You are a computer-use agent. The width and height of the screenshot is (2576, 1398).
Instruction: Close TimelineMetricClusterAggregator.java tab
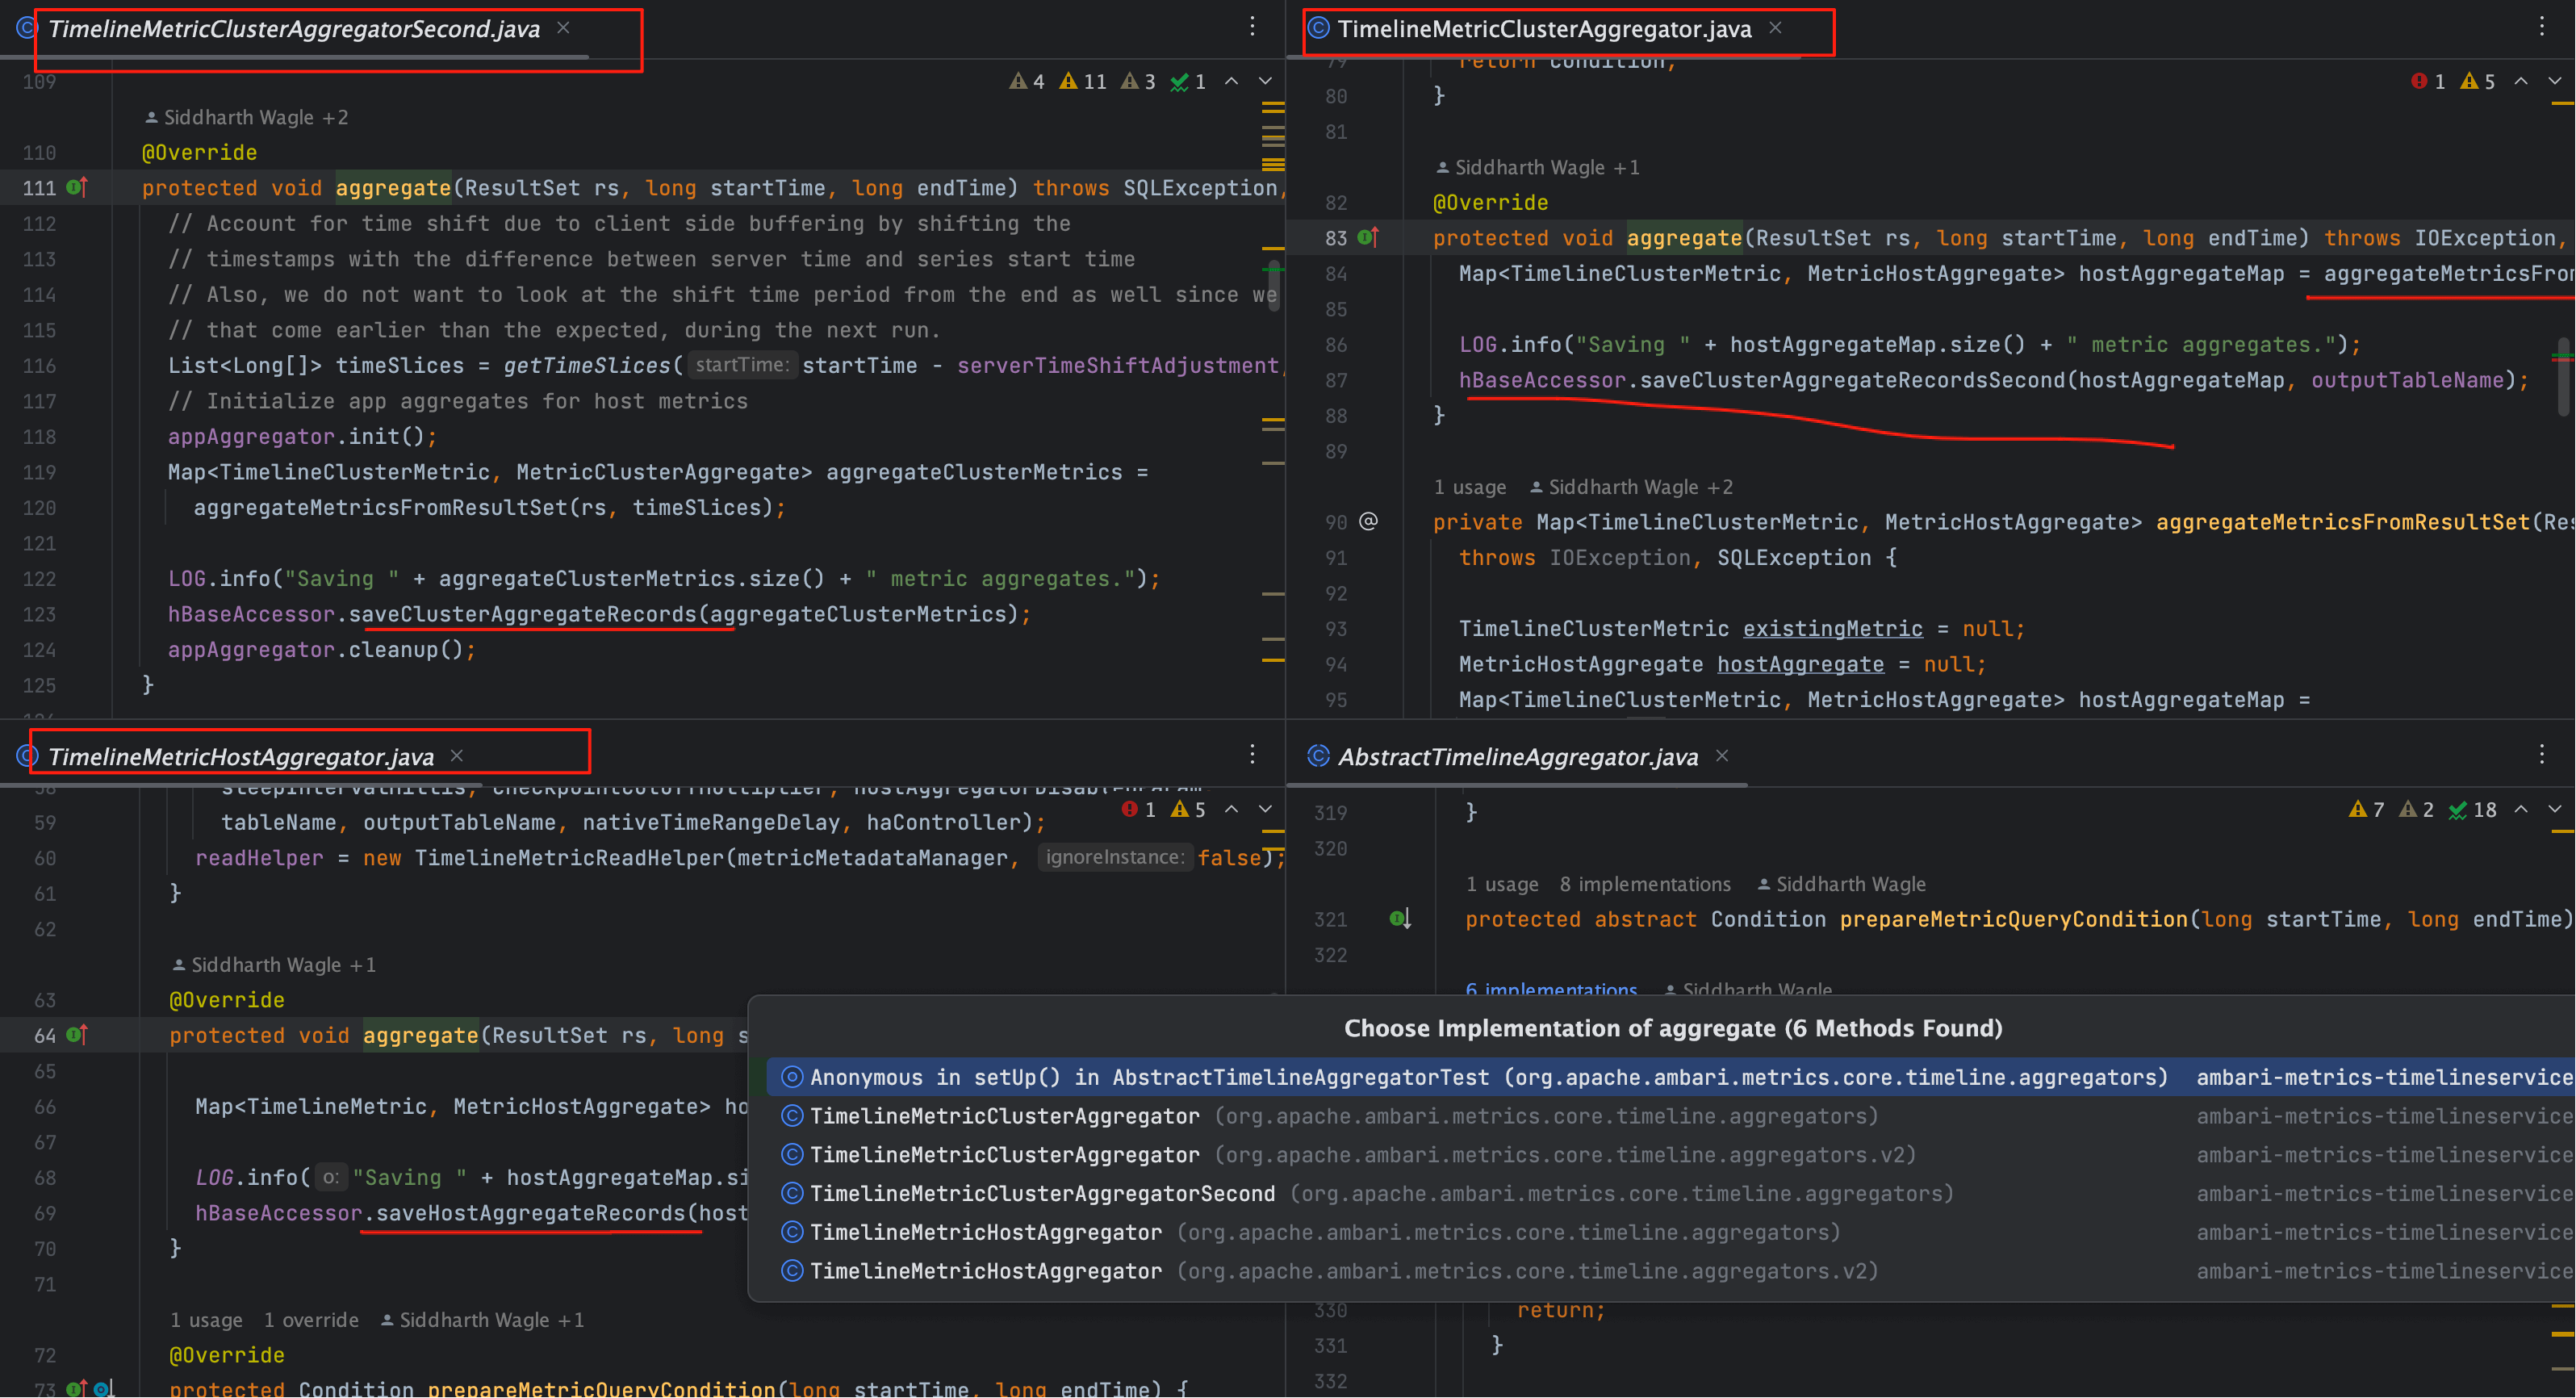tap(1775, 28)
